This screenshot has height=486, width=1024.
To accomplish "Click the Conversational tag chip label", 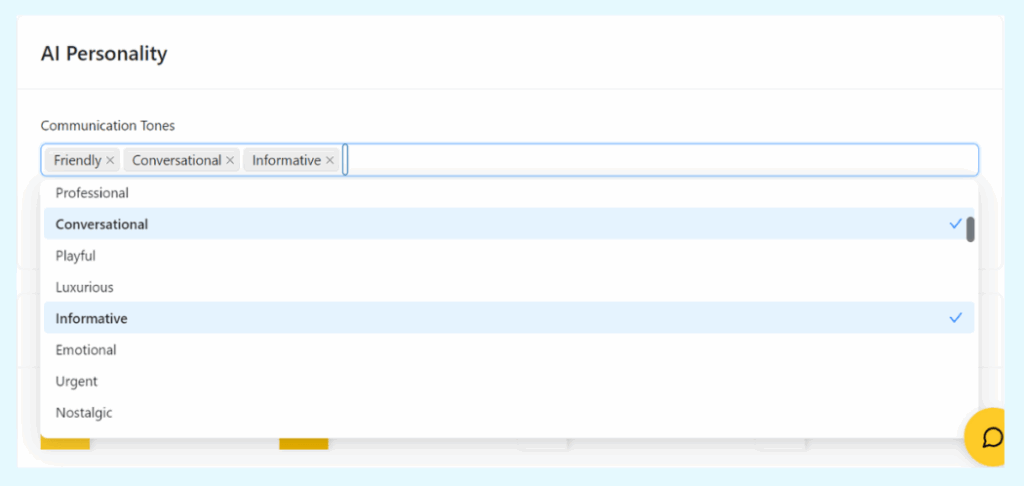I will (x=176, y=160).
